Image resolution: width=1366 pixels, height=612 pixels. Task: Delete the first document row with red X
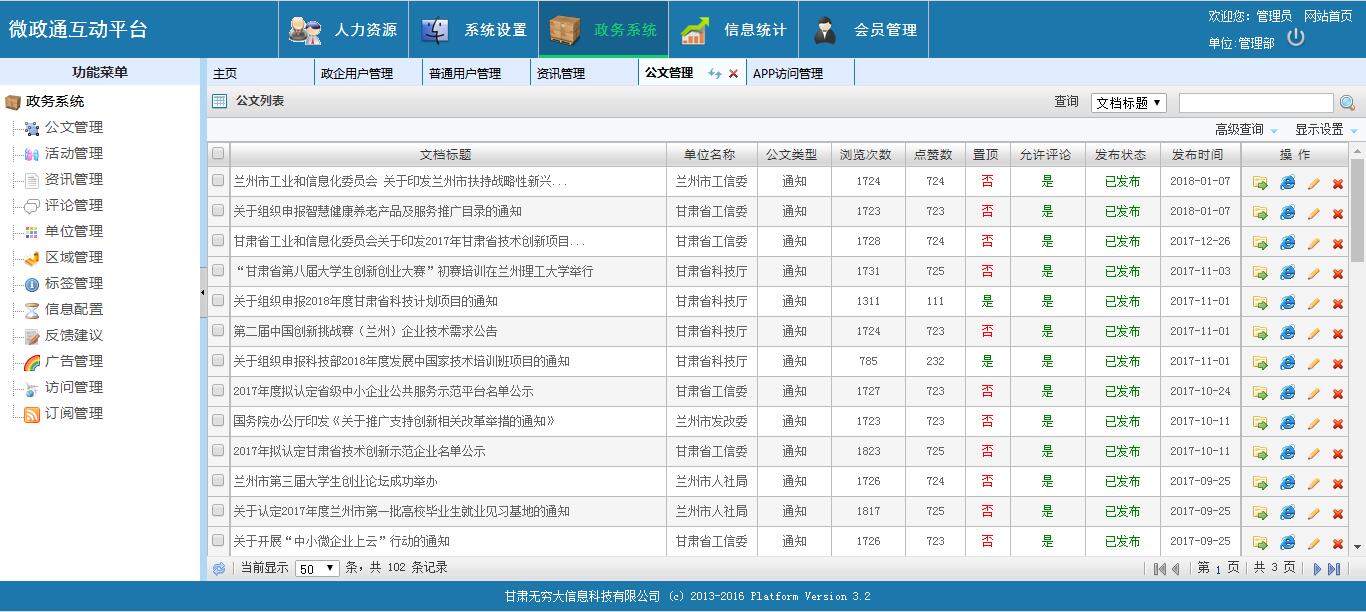[x=1337, y=183]
